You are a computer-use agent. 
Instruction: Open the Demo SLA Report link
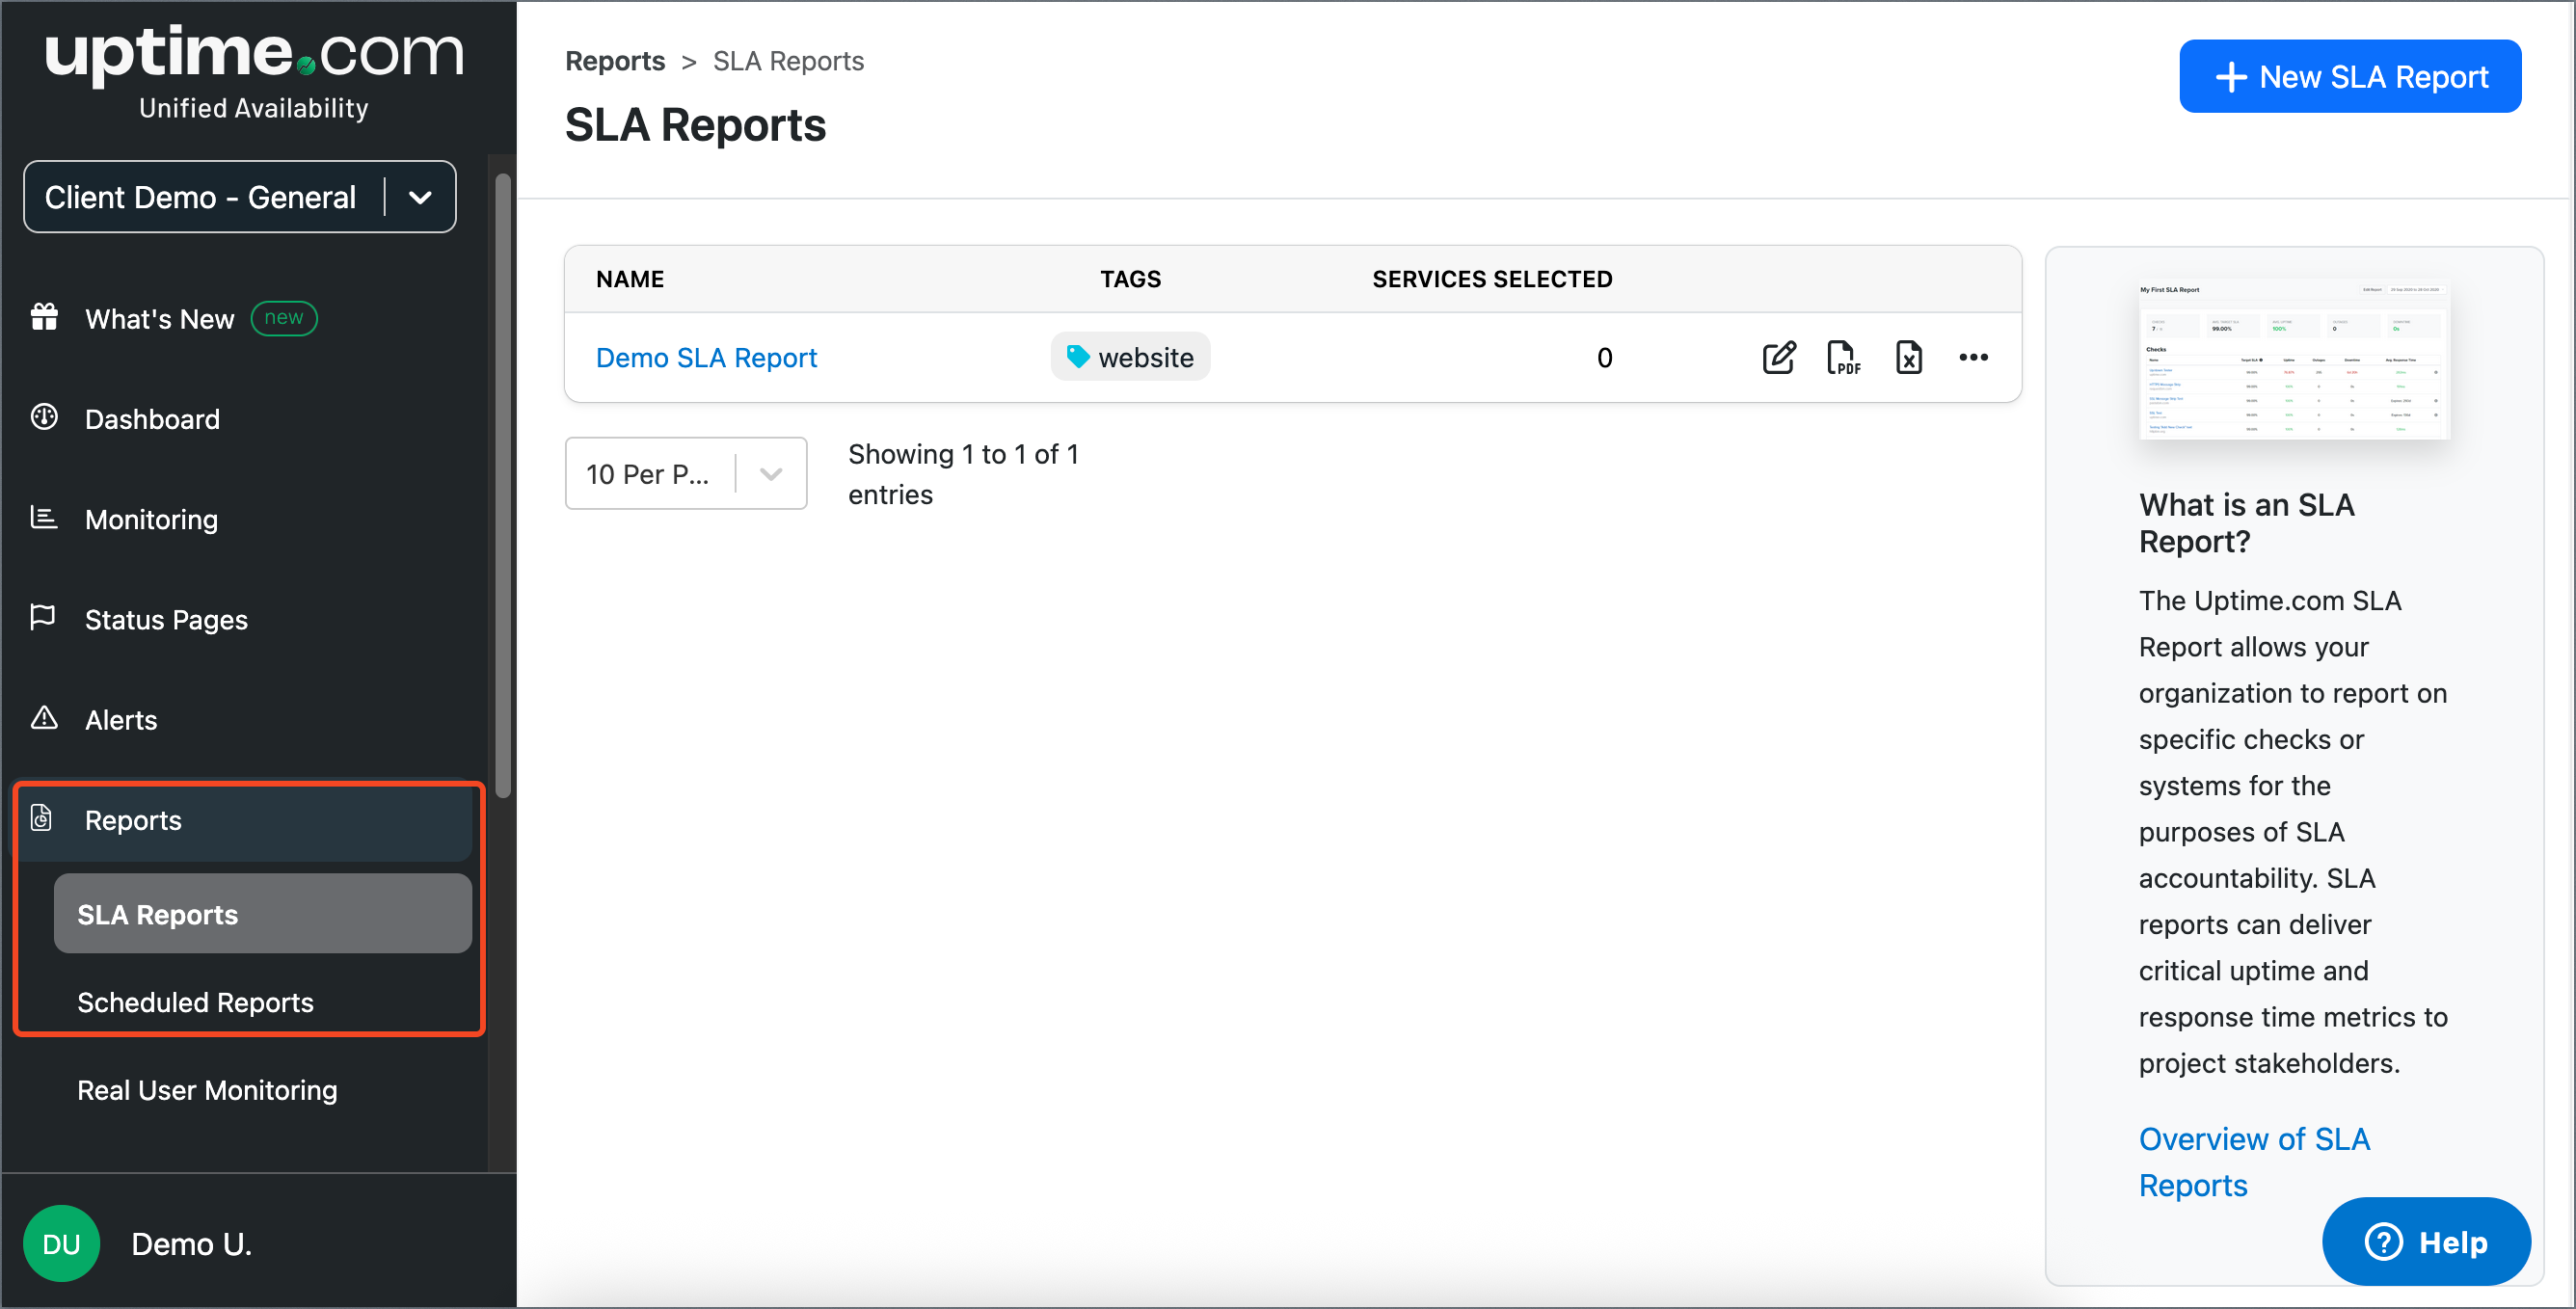(x=706, y=357)
